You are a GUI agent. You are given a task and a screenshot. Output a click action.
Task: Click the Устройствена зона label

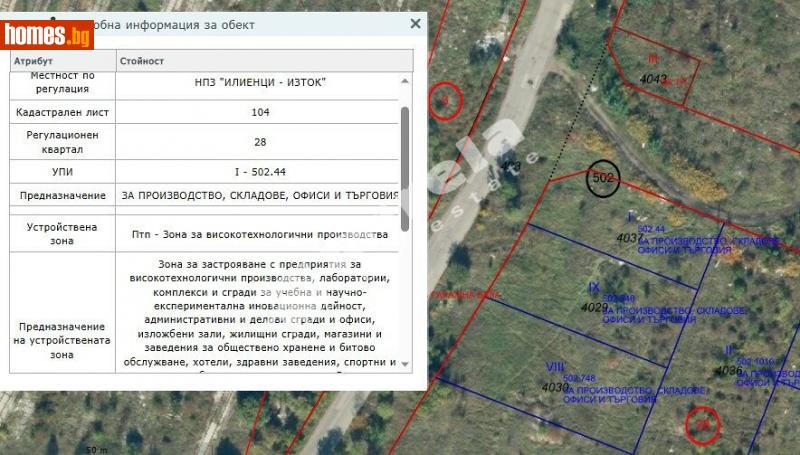pyautogui.click(x=62, y=234)
